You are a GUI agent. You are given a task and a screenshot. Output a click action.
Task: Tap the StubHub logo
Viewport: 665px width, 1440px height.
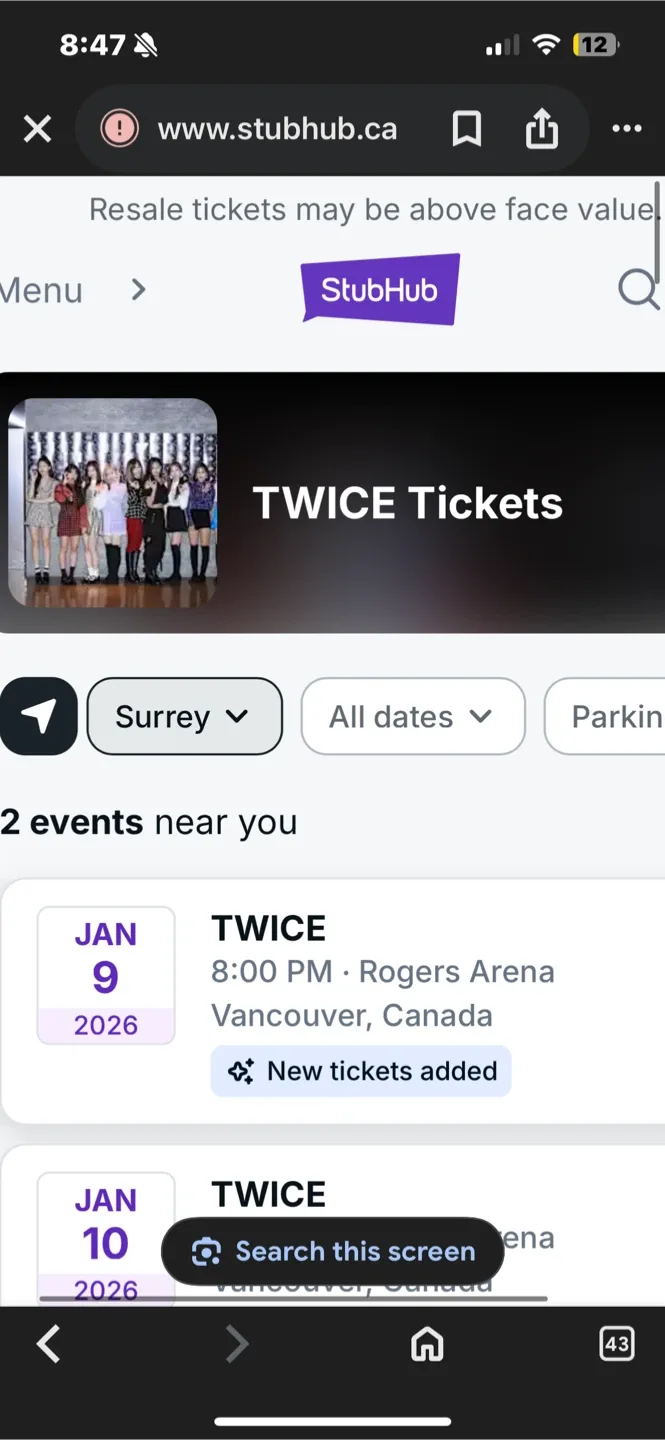379,289
